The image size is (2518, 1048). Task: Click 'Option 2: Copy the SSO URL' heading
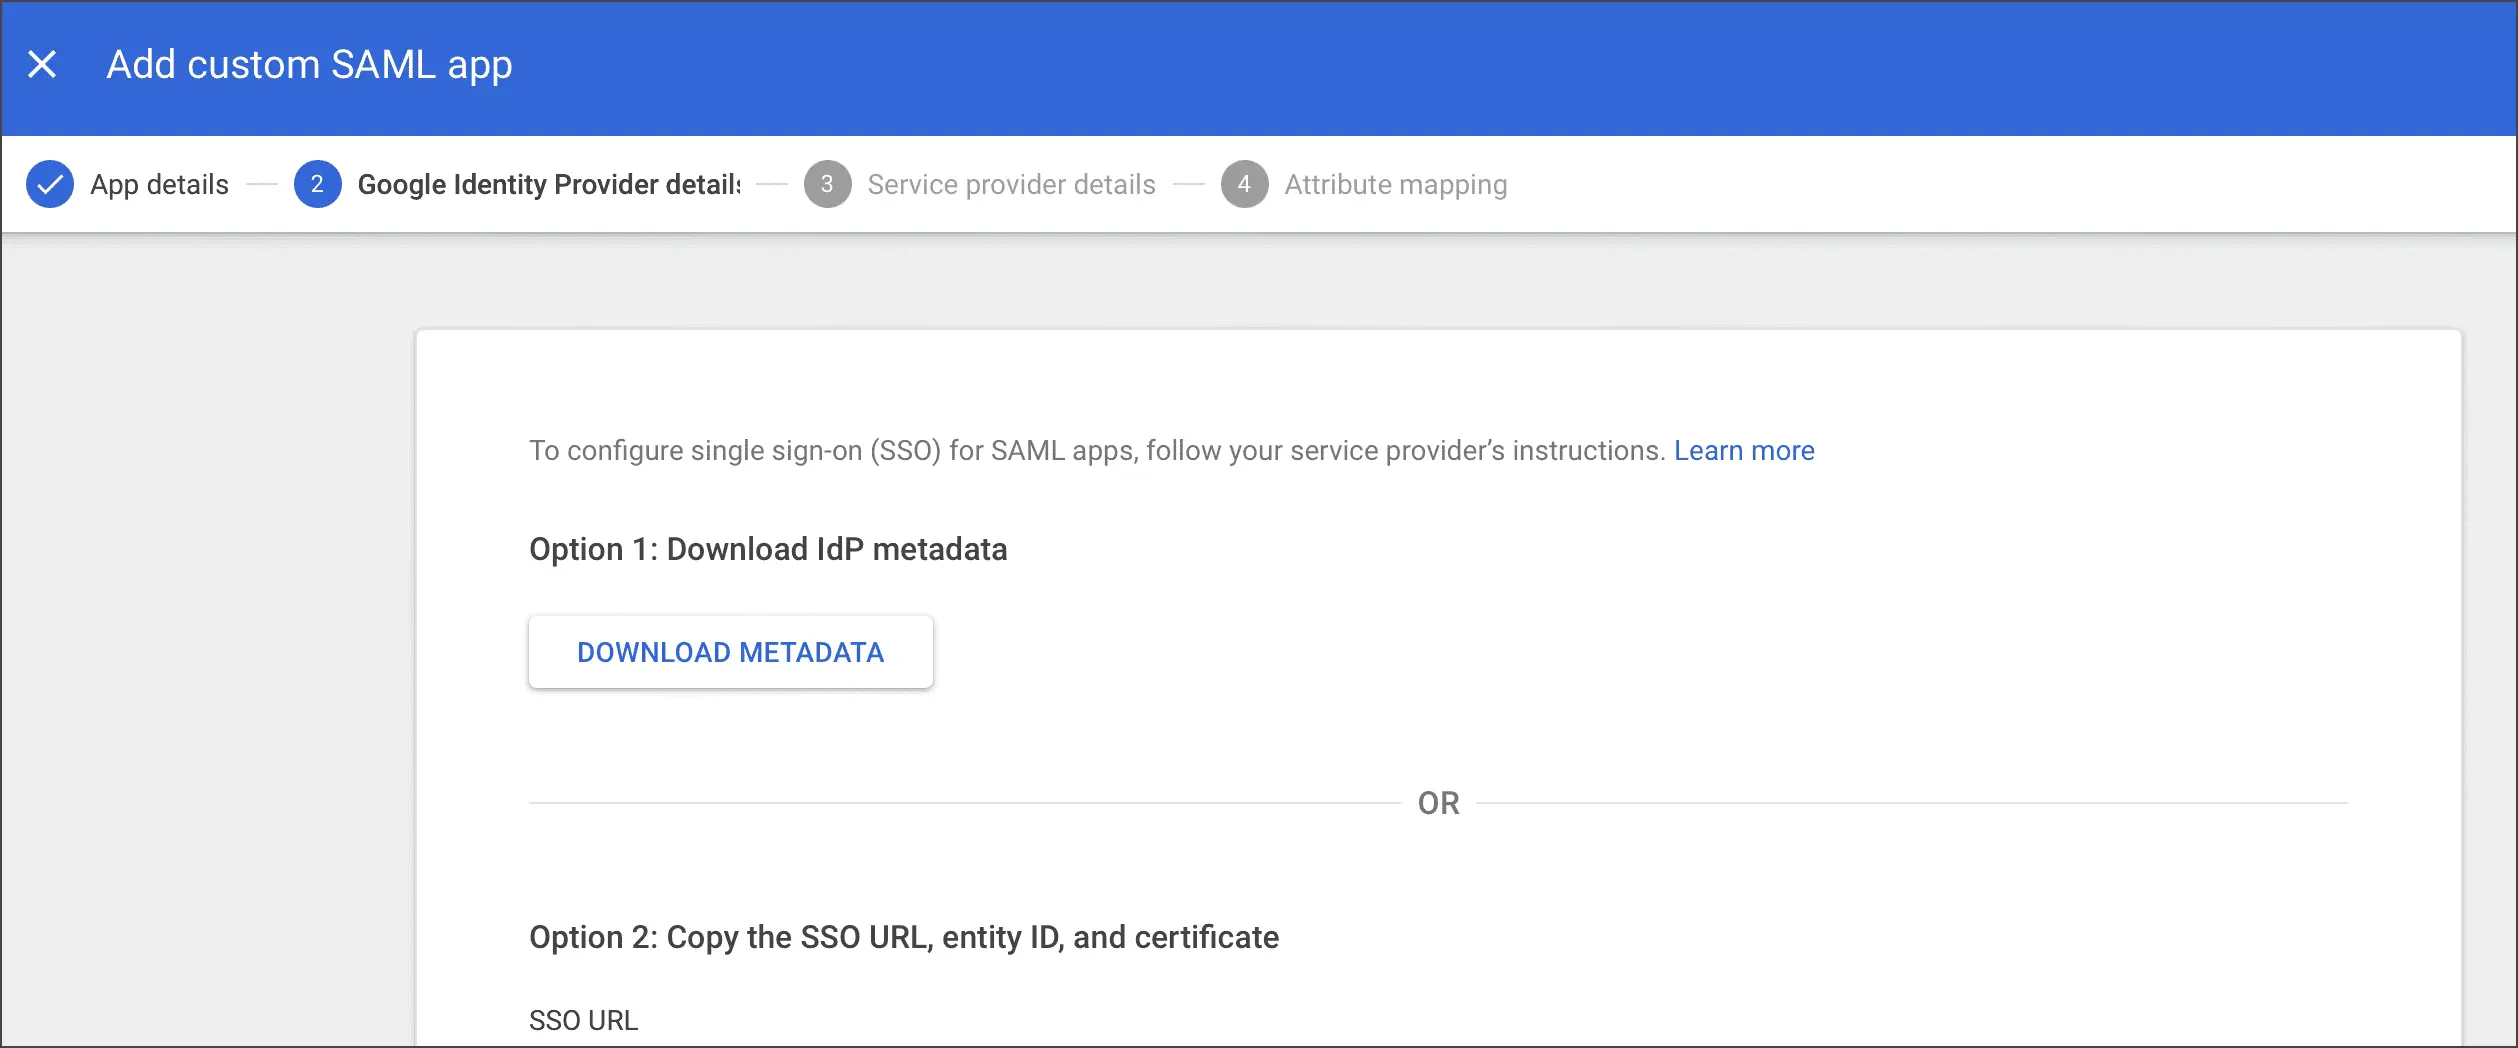tap(904, 937)
